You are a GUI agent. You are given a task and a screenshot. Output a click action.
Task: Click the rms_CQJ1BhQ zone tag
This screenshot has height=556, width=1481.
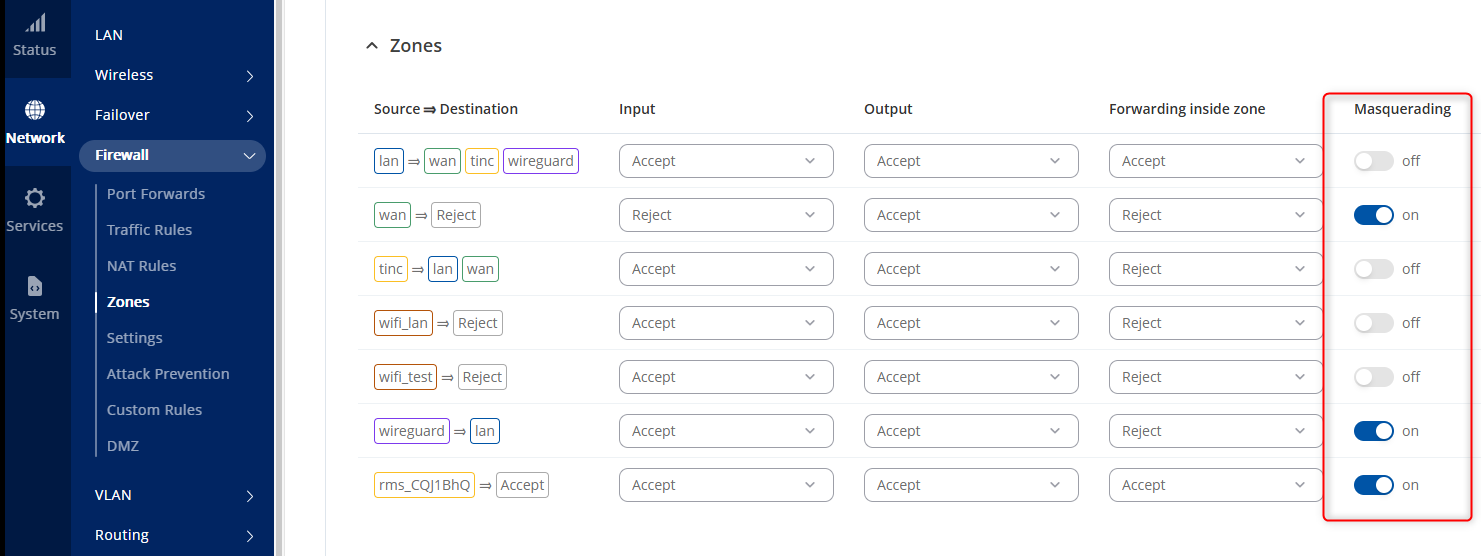(x=424, y=485)
